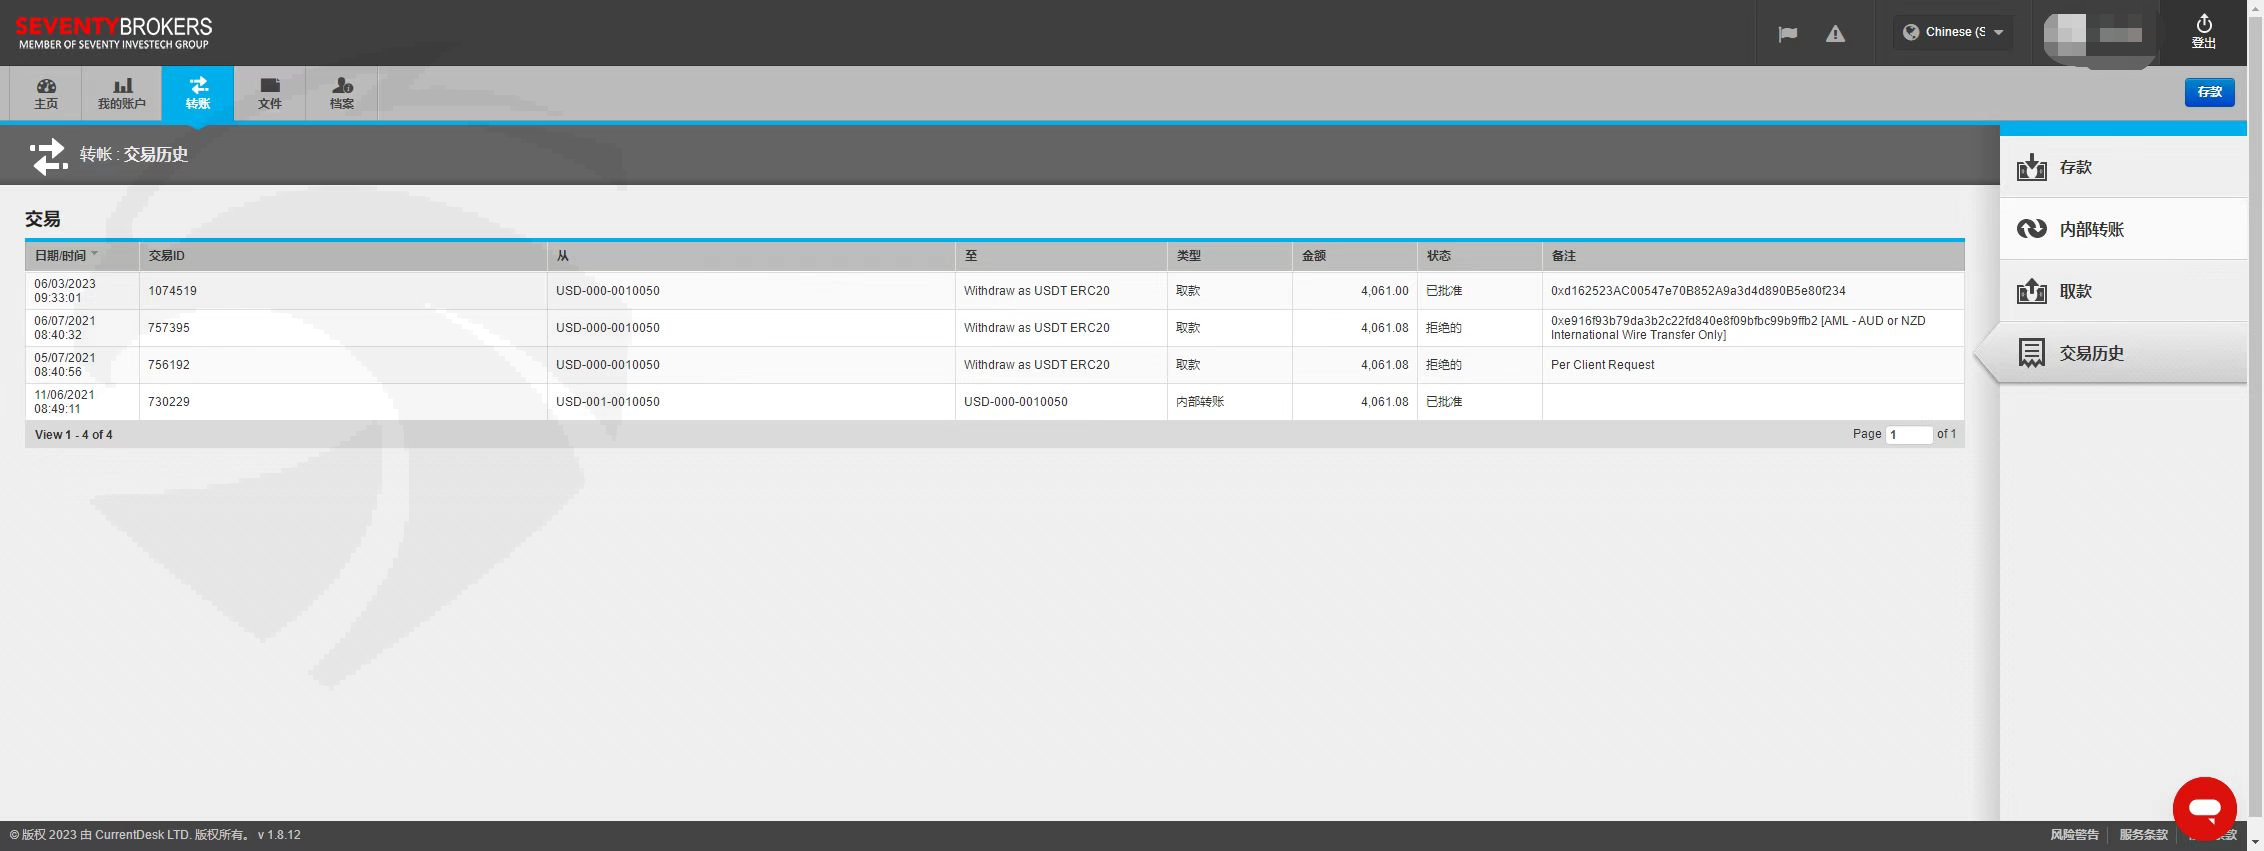Open the 文件 tab
Screen dimensions: 2264x851
point(270,93)
